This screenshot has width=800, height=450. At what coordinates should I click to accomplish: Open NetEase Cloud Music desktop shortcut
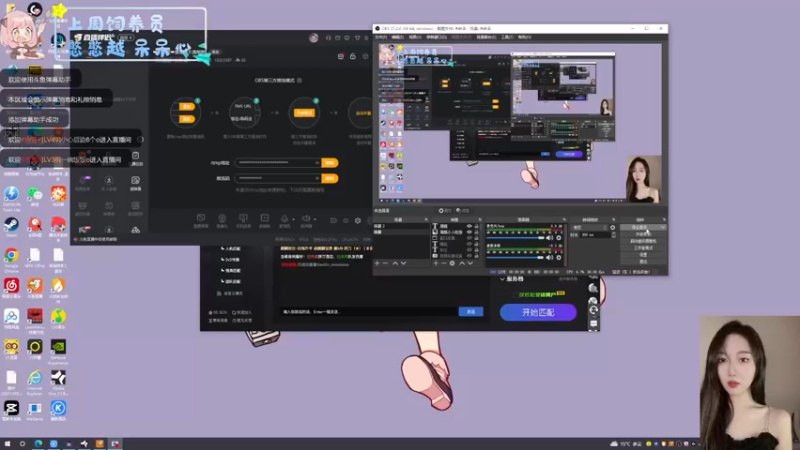click(11, 286)
